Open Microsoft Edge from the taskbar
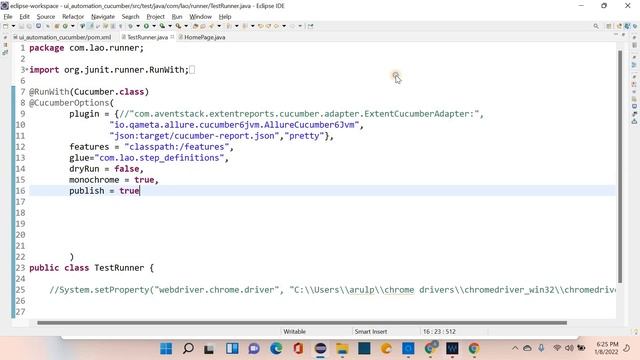Screen dimensions: 640x360 tap(276, 349)
